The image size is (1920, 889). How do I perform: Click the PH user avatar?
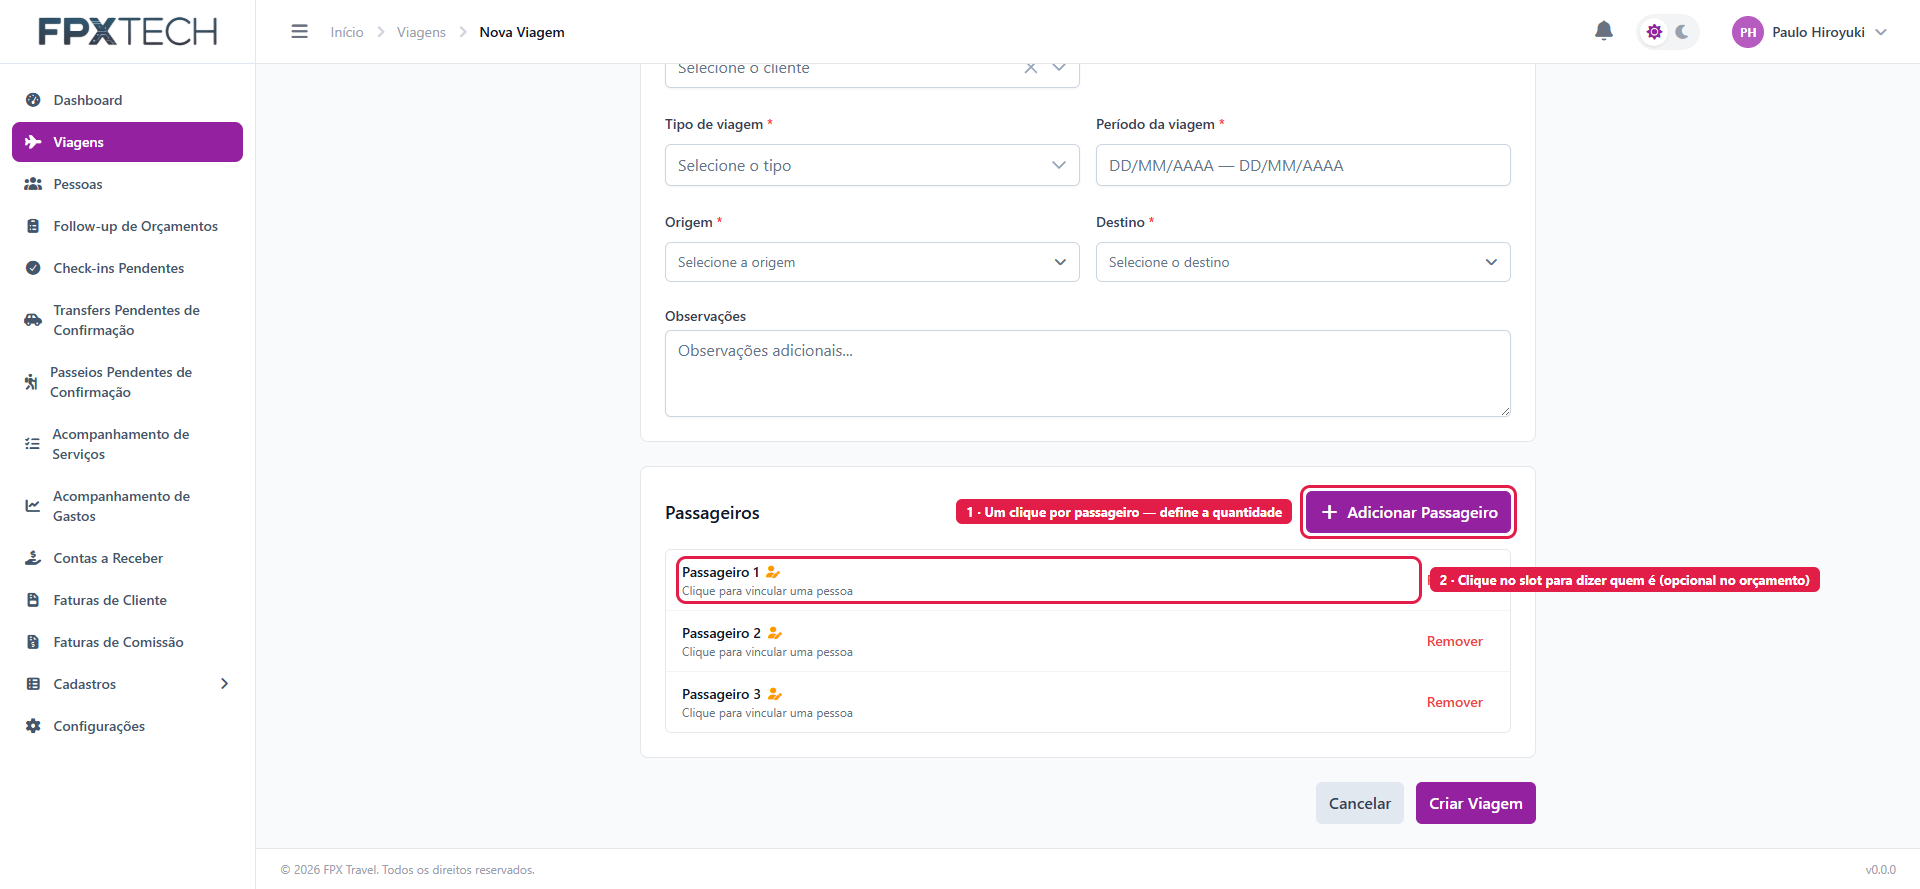click(1747, 32)
